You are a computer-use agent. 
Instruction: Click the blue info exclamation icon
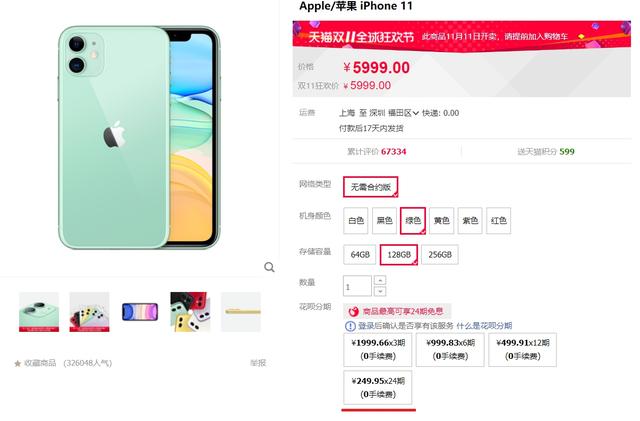pyautogui.click(x=350, y=326)
